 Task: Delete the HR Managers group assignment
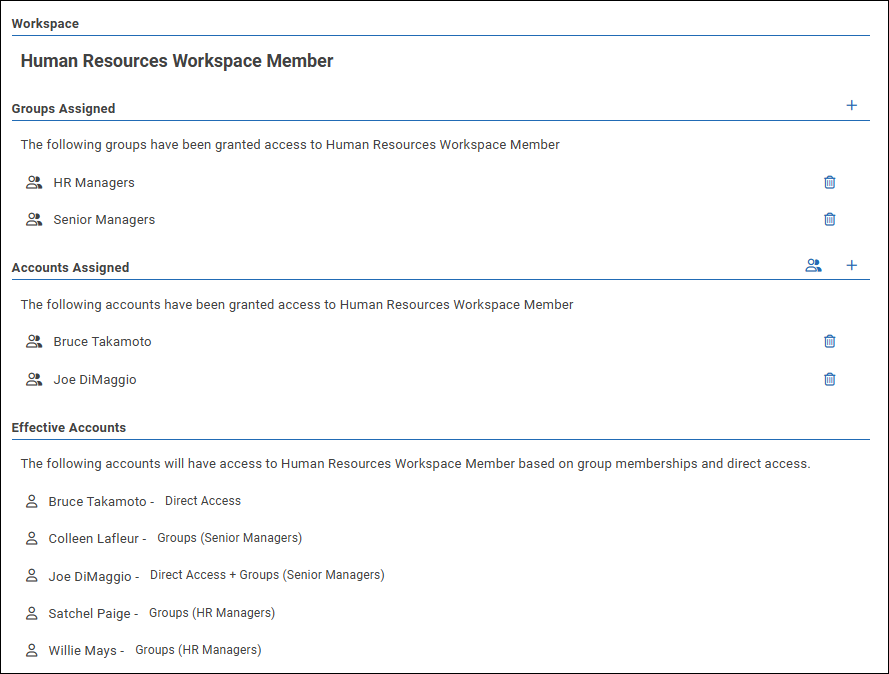pos(829,182)
